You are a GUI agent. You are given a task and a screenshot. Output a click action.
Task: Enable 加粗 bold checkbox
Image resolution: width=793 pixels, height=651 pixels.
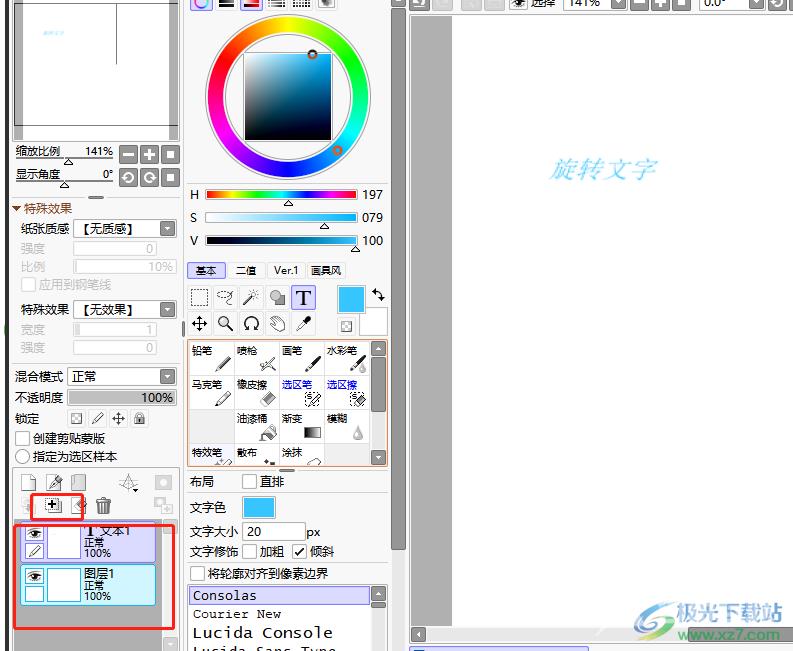[249, 551]
